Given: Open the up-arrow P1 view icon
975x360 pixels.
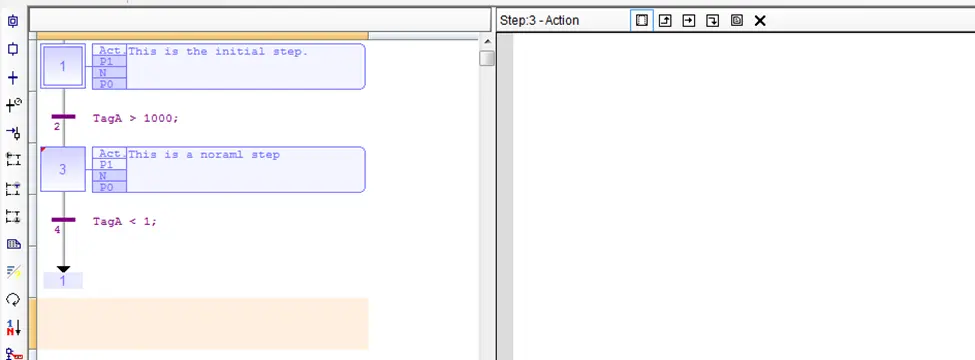Looking at the screenshot, I should tap(665, 21).
